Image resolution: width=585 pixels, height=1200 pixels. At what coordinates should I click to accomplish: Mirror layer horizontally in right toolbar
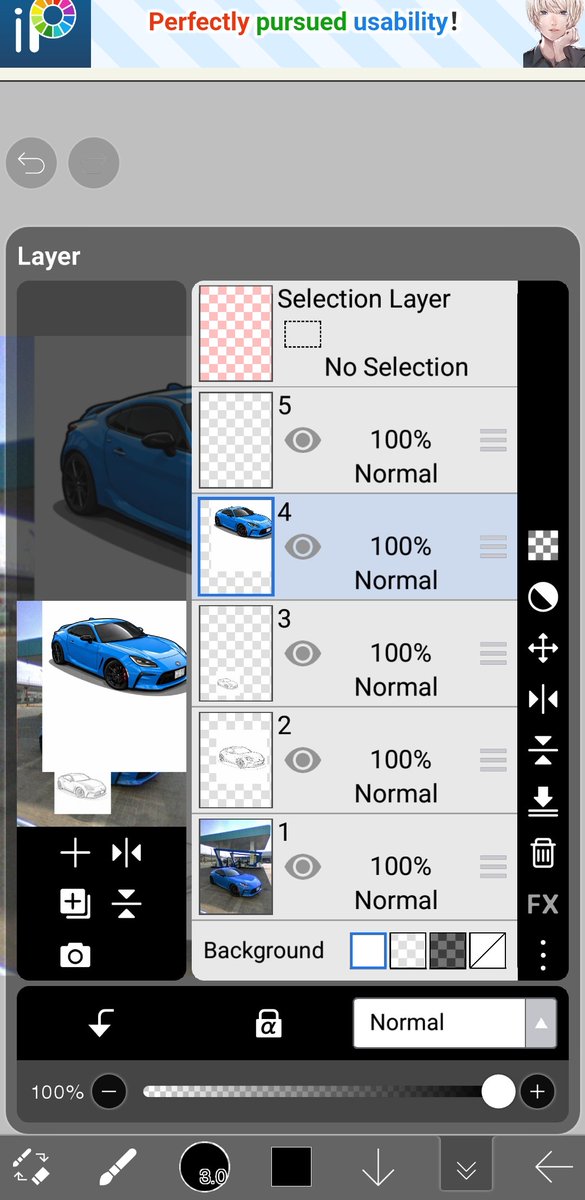point(543,699)
